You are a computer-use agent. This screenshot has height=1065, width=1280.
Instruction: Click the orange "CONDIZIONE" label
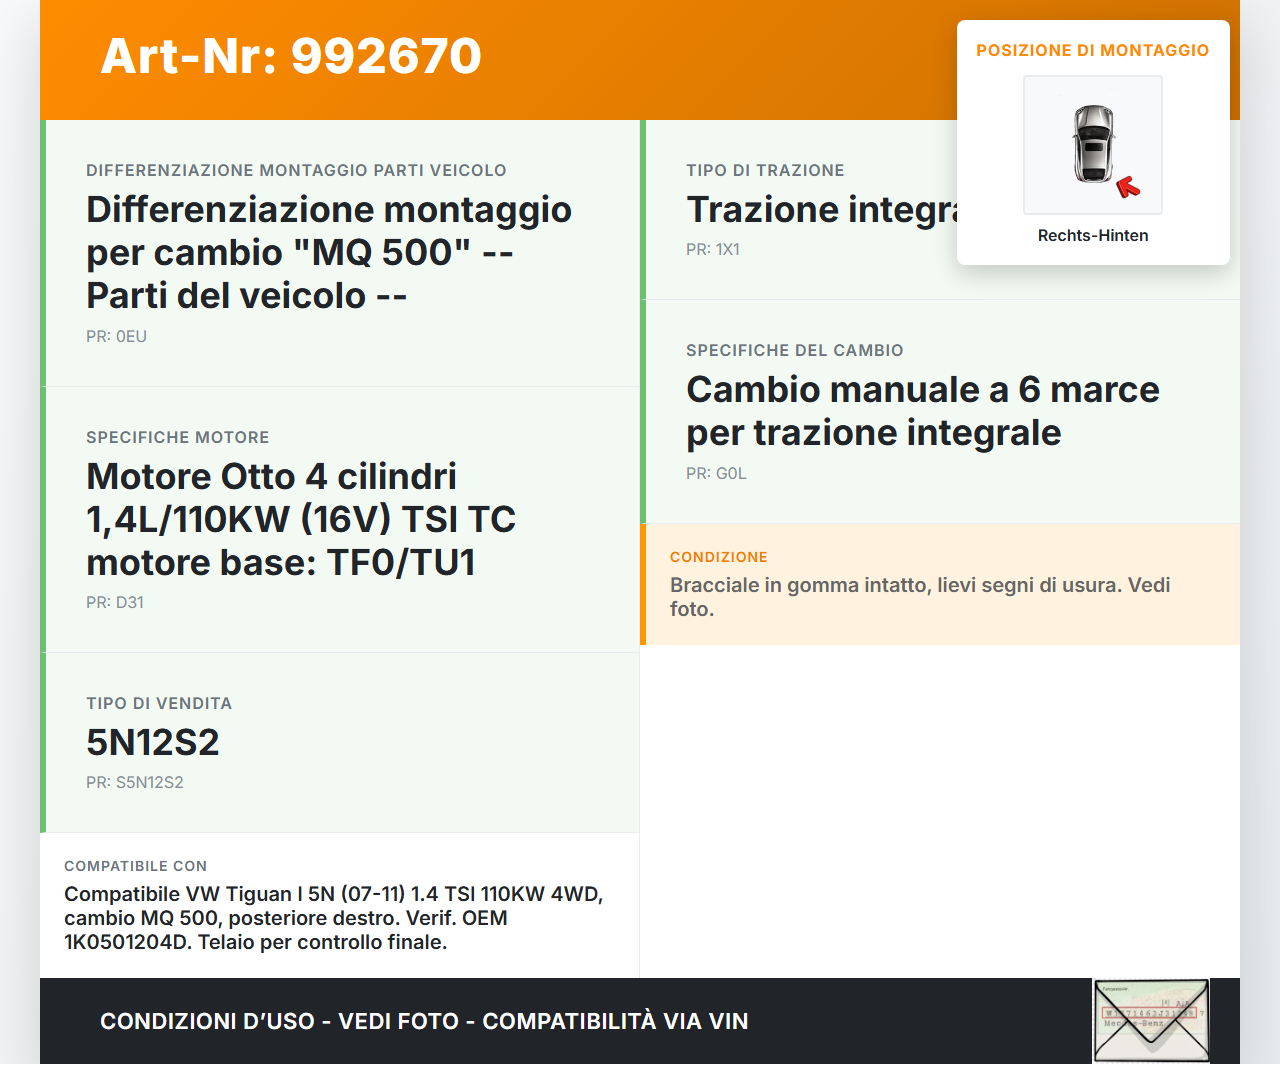click(x=719, y=557)
